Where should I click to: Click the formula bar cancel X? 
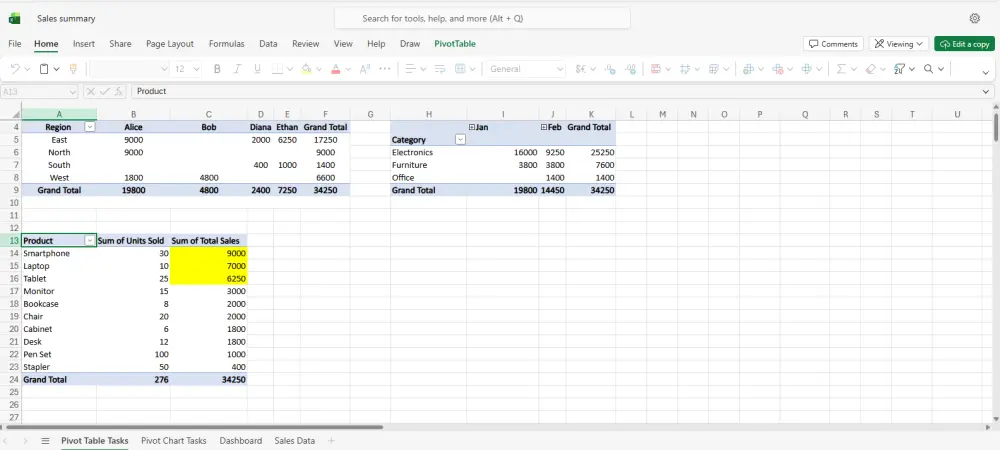tap(91, 92)
